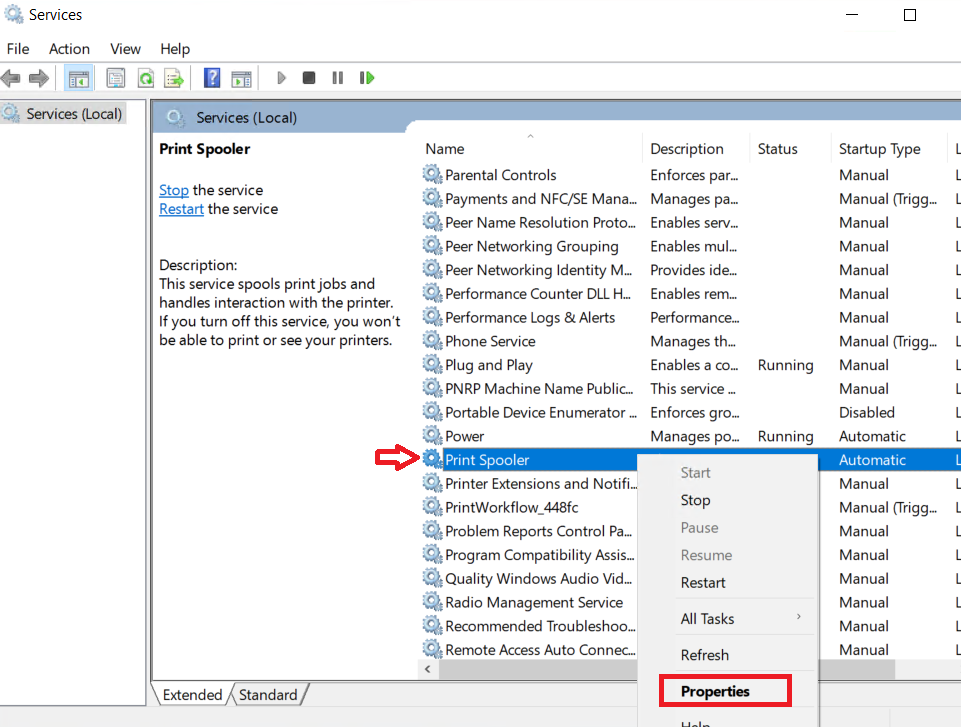Sort by the Status column header

tap(789, 149)
